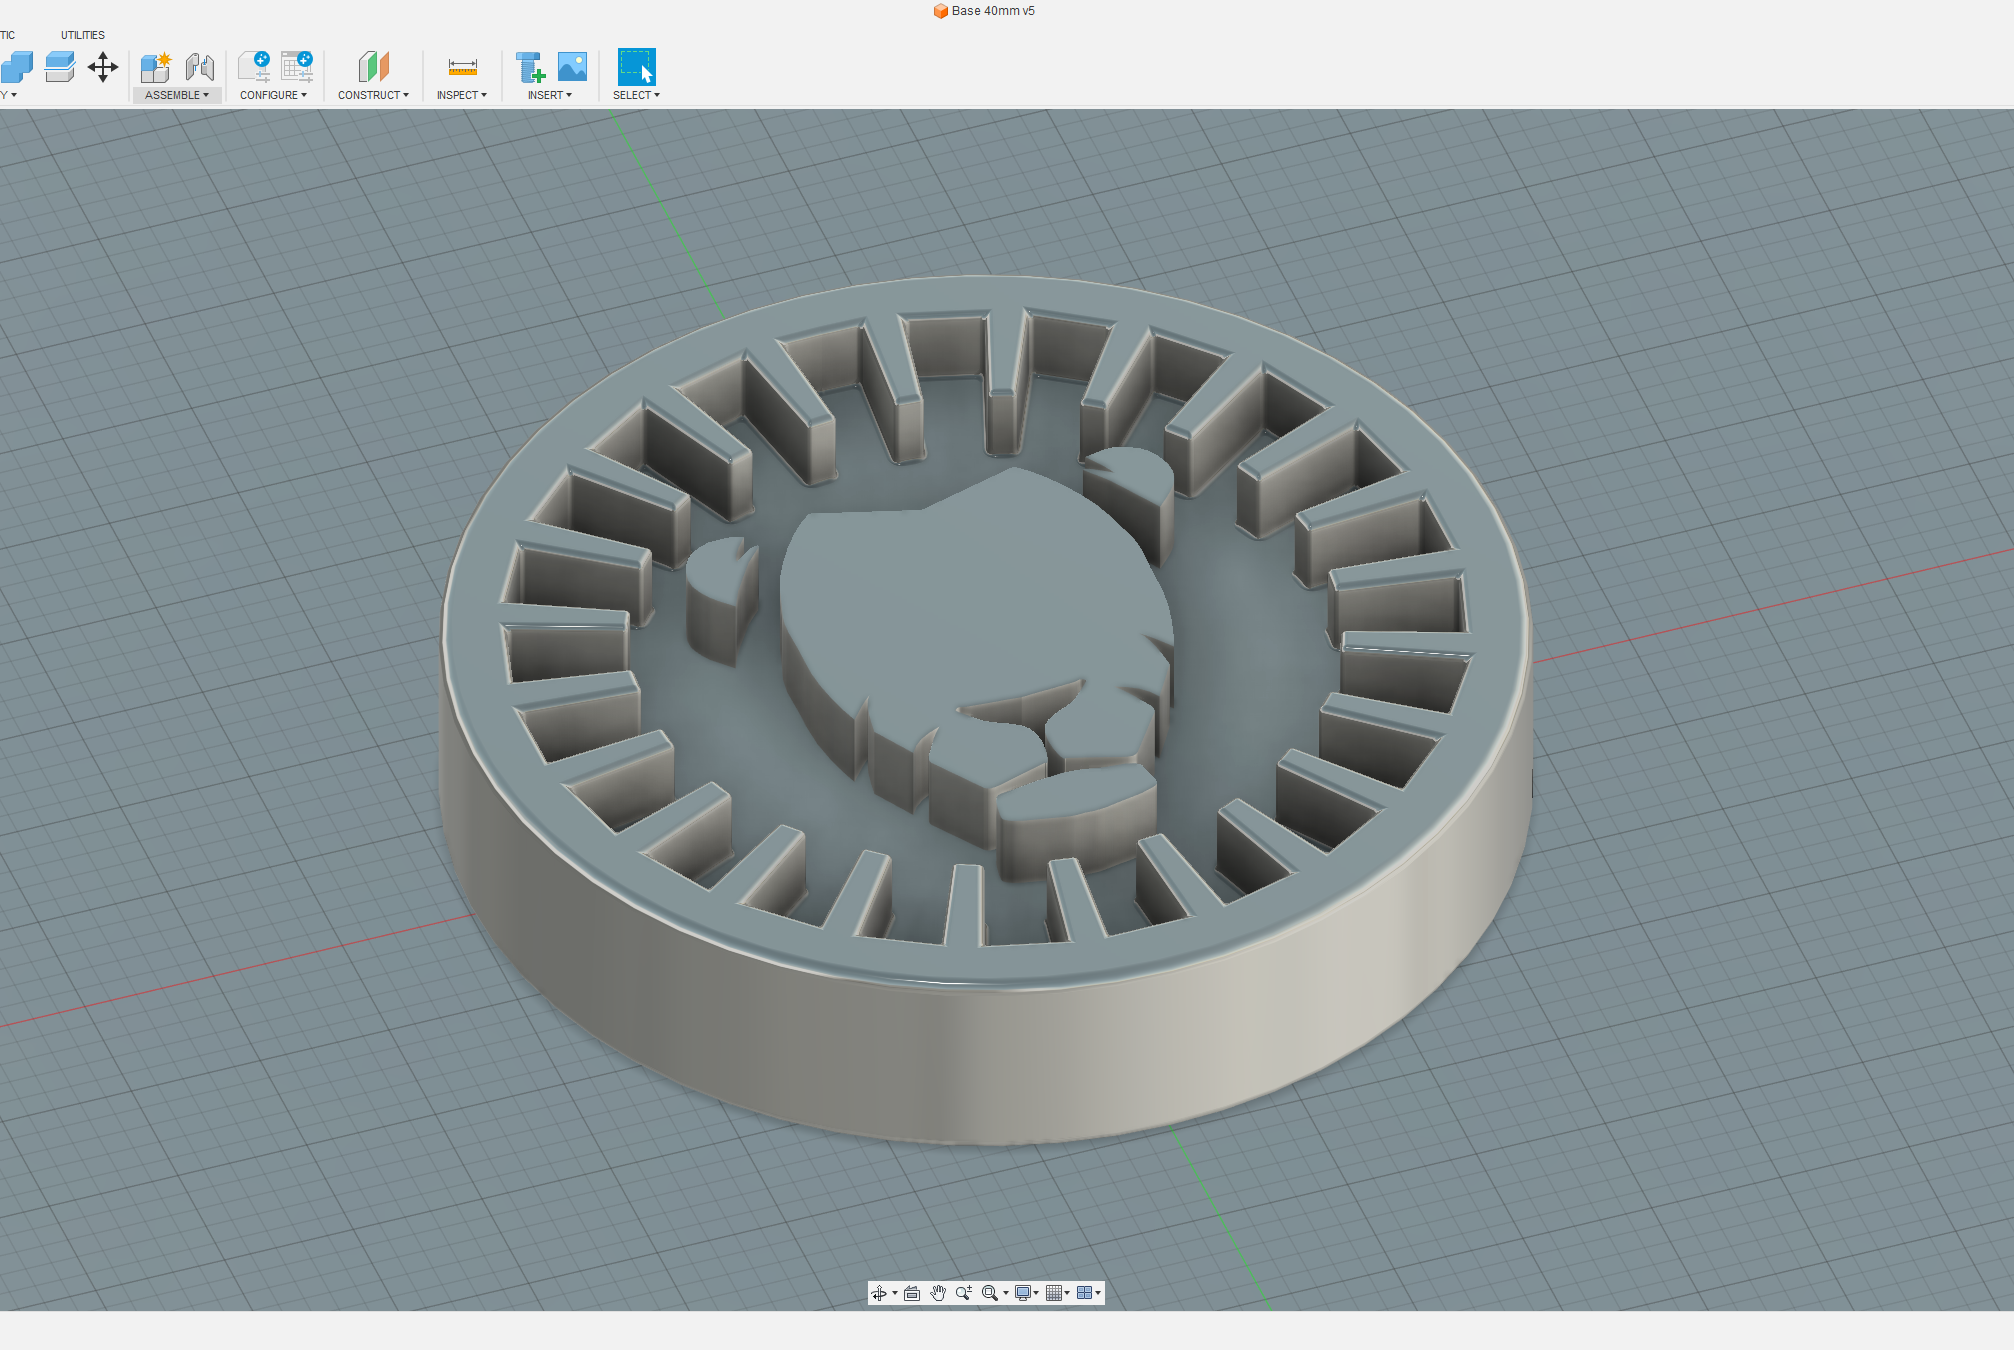This screenshot has width=2014, height=1350.
Task: Click the Configure model icon
Action: pos(254,67)
